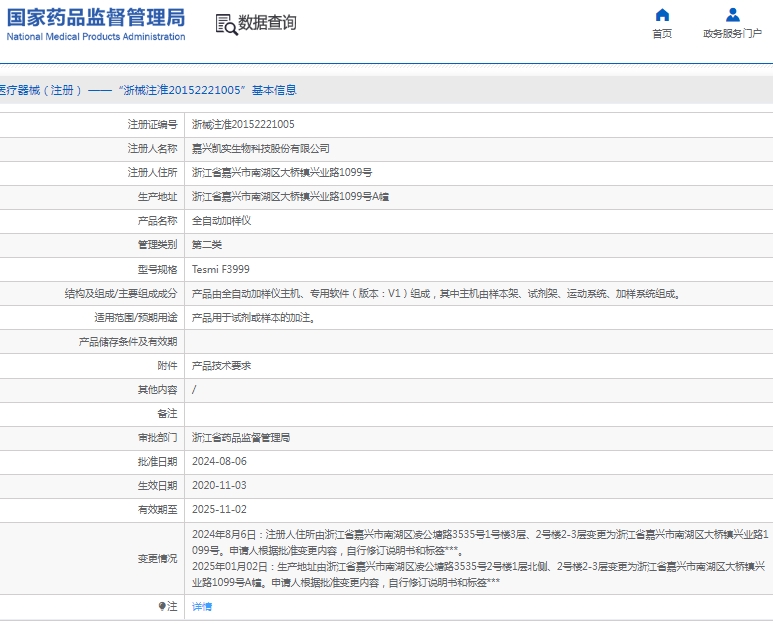The height and width of the screenshot is (626, 773).
Task: Click the small bulb icon beside 注
Action: coord(162,606)
